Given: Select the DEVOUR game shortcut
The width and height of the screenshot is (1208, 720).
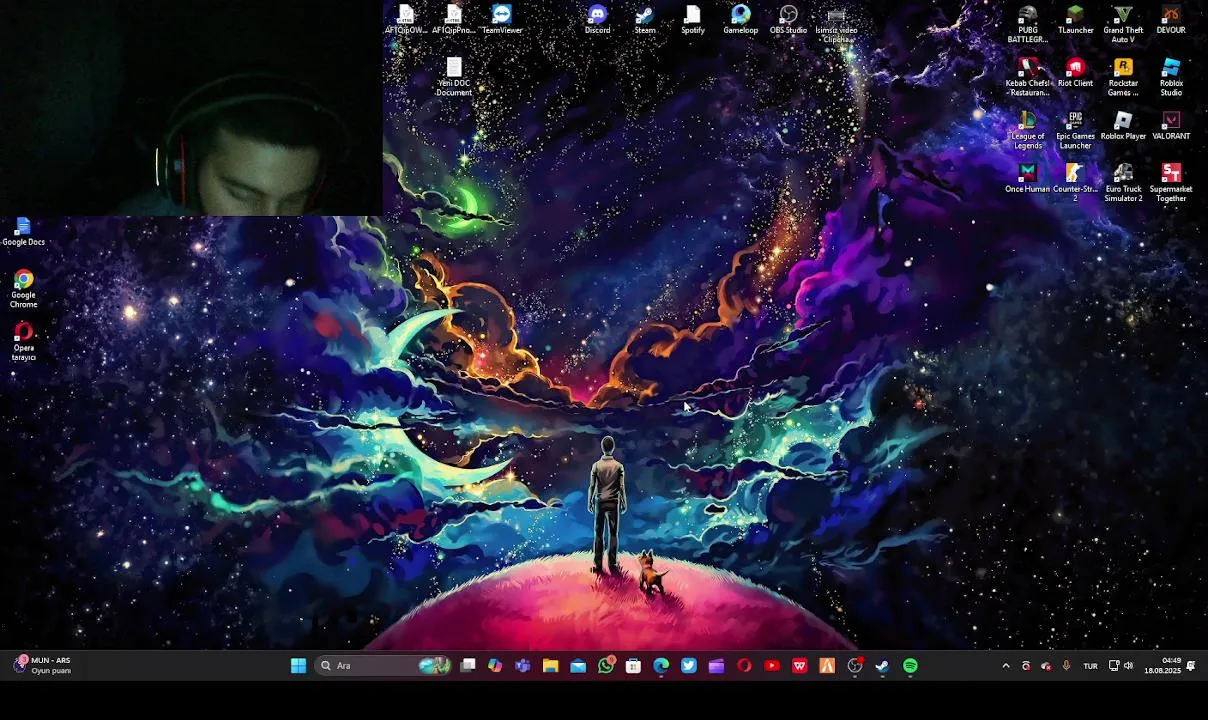Looking at the screenshot, I should pyautogui.click(x=1171, y=20).
